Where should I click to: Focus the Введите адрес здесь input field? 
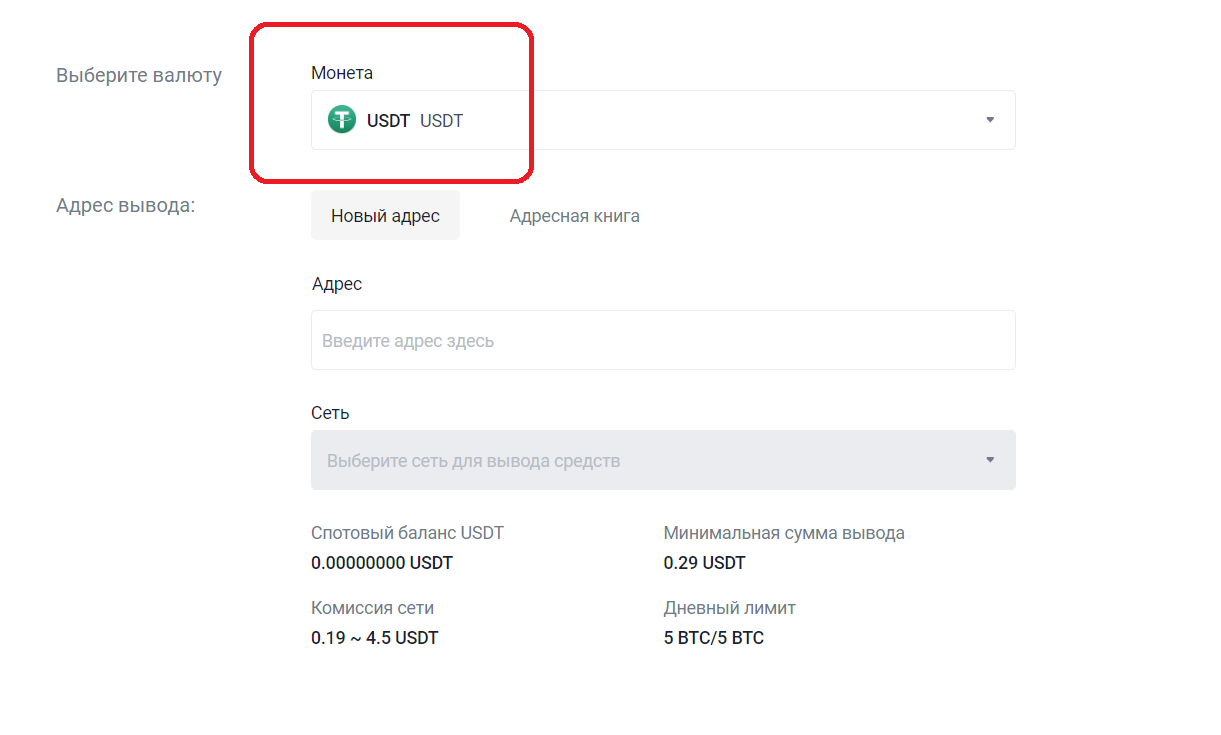[662, 341]
